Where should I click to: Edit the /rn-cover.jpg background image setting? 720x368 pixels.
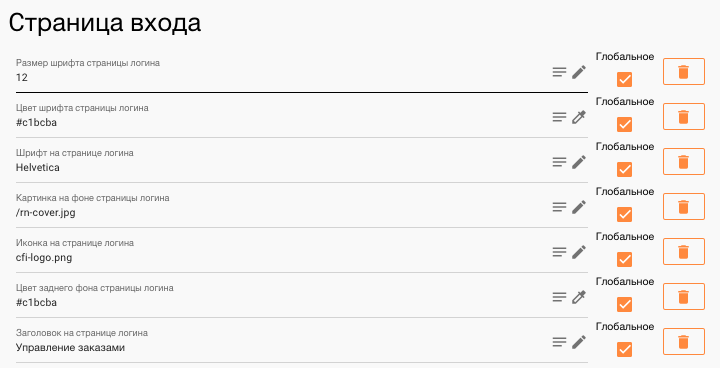579,207
